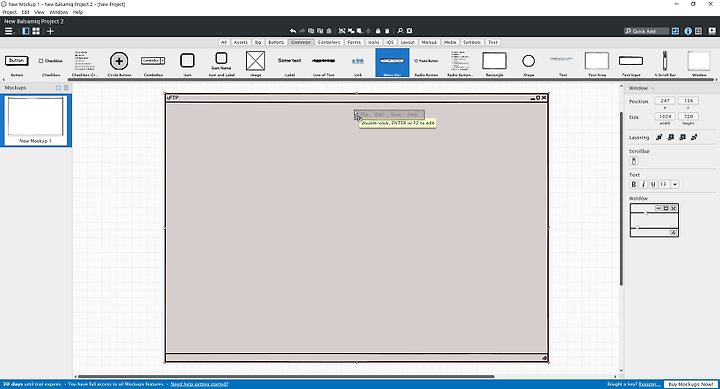Select the Text Input control in library
Image resolution: width=720 pixels, height=389 pixels.
click(631, 63)
